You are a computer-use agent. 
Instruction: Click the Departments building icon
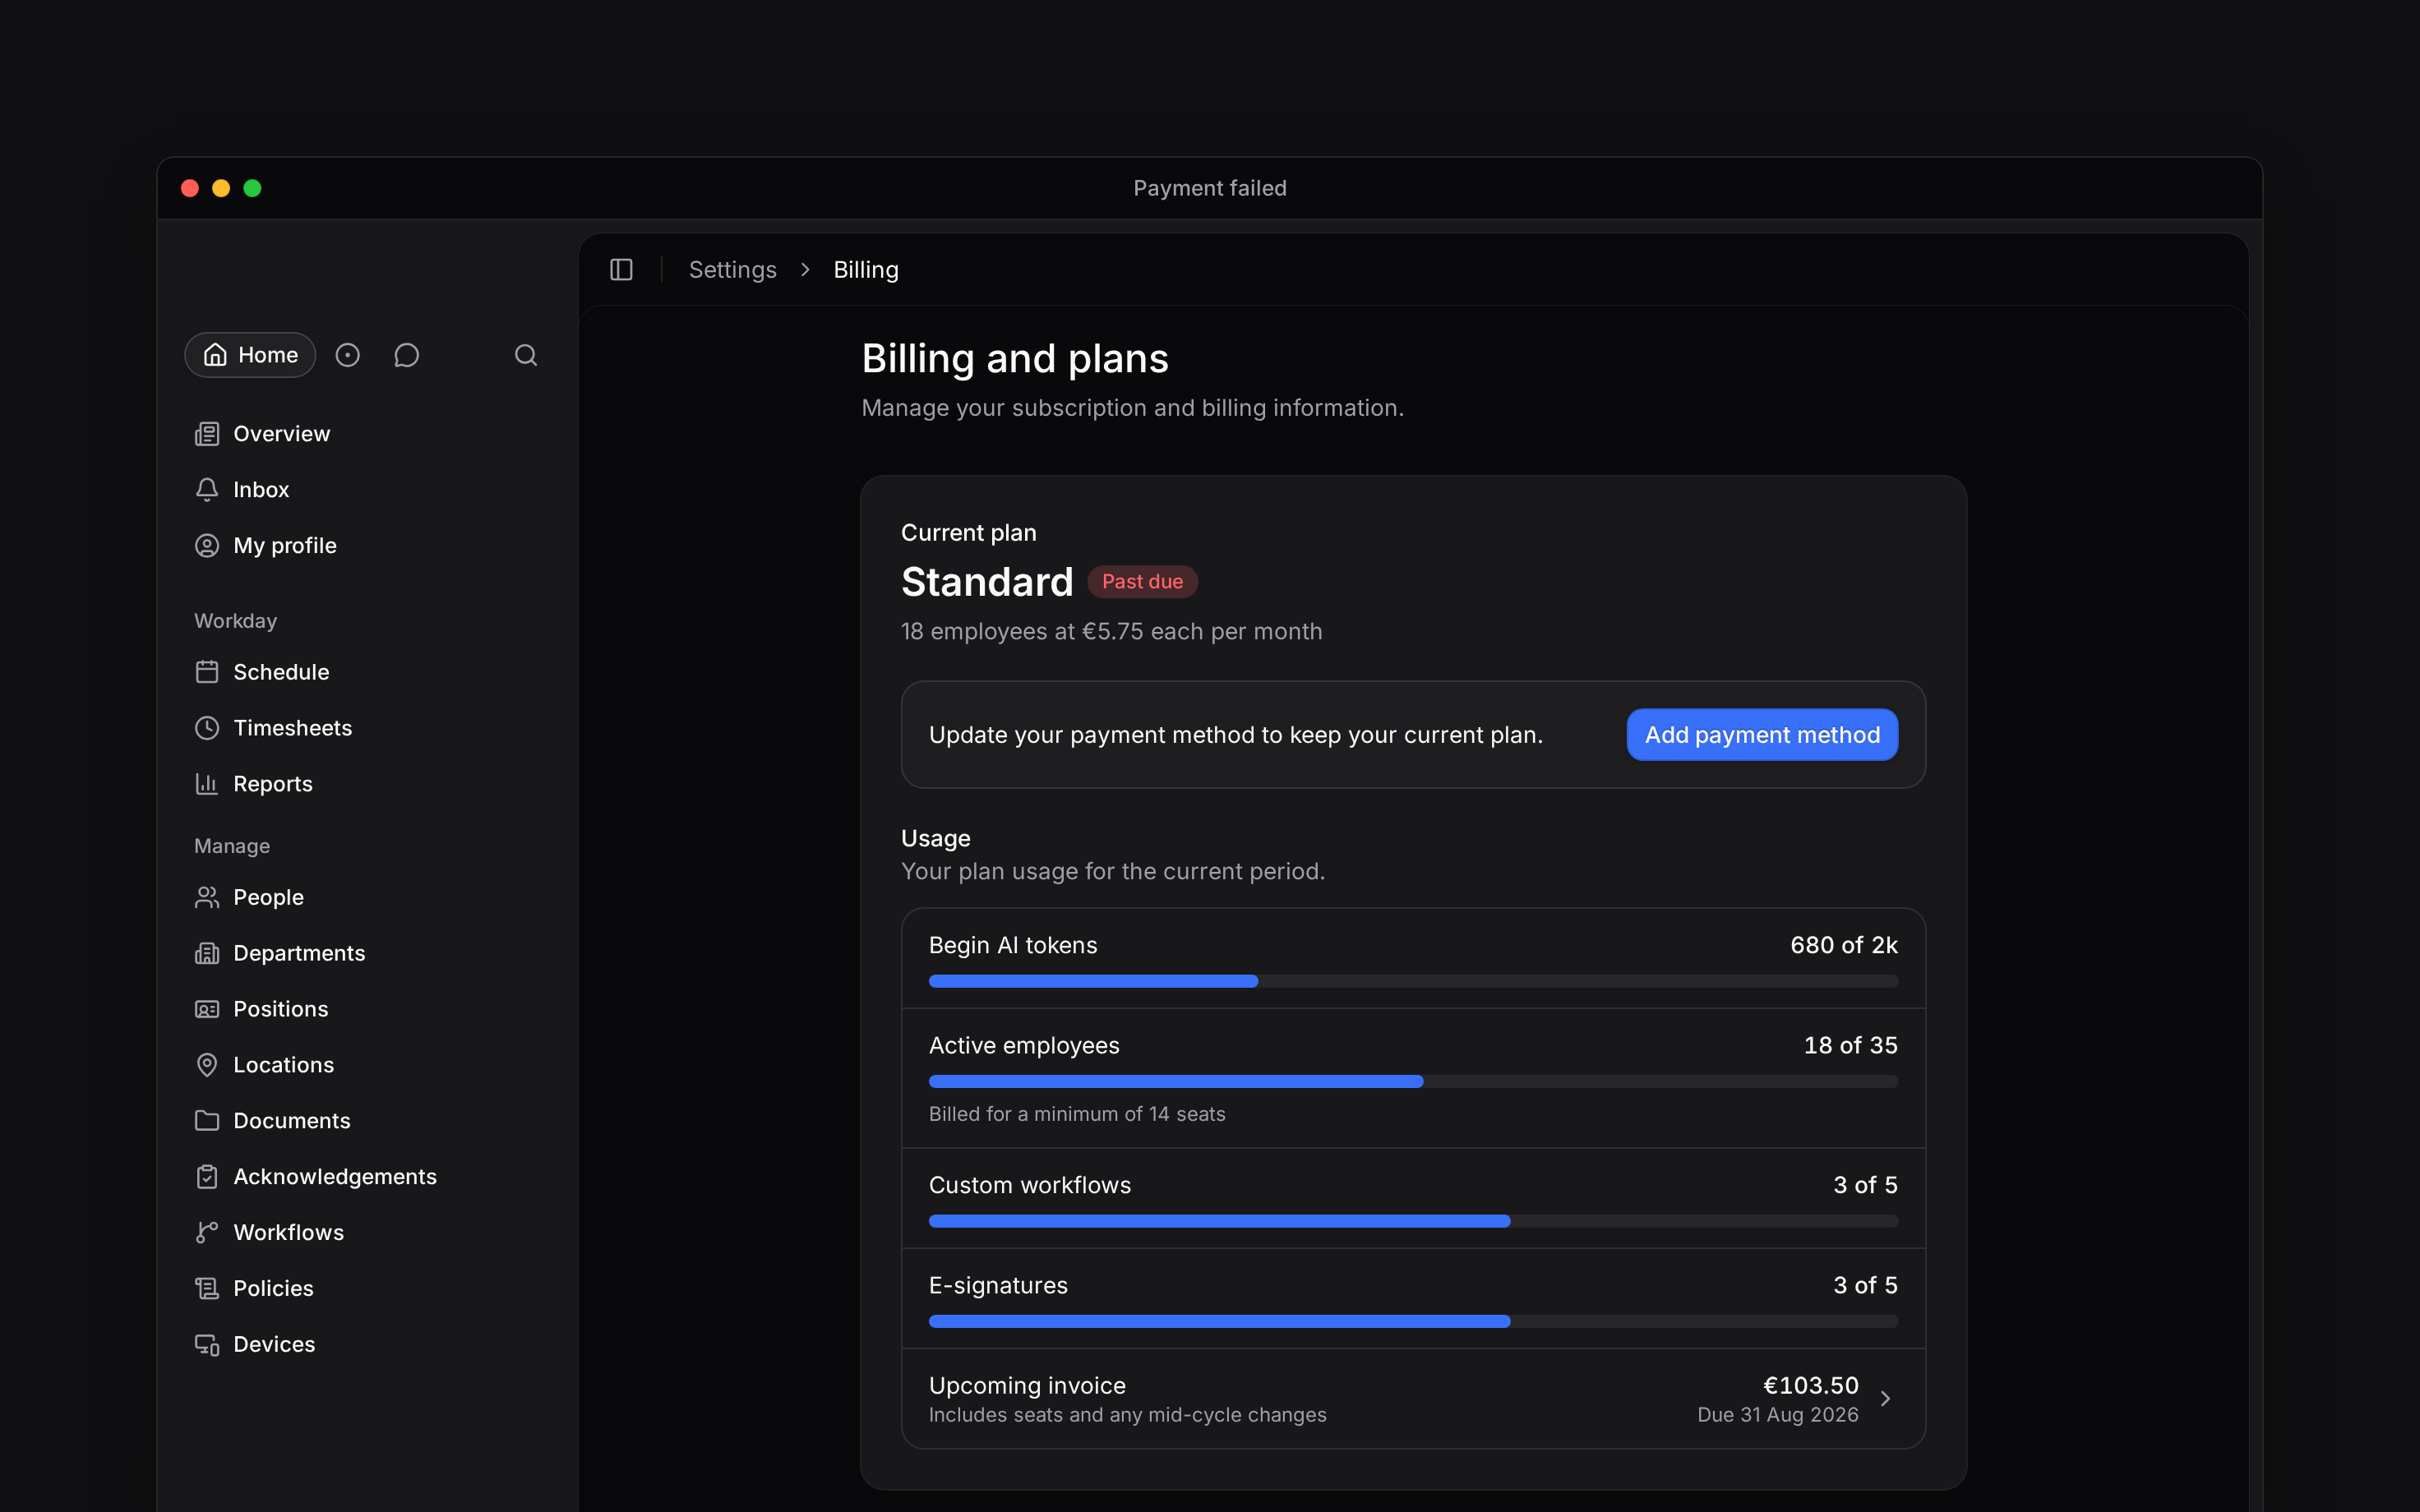click(x=207, y=953)
